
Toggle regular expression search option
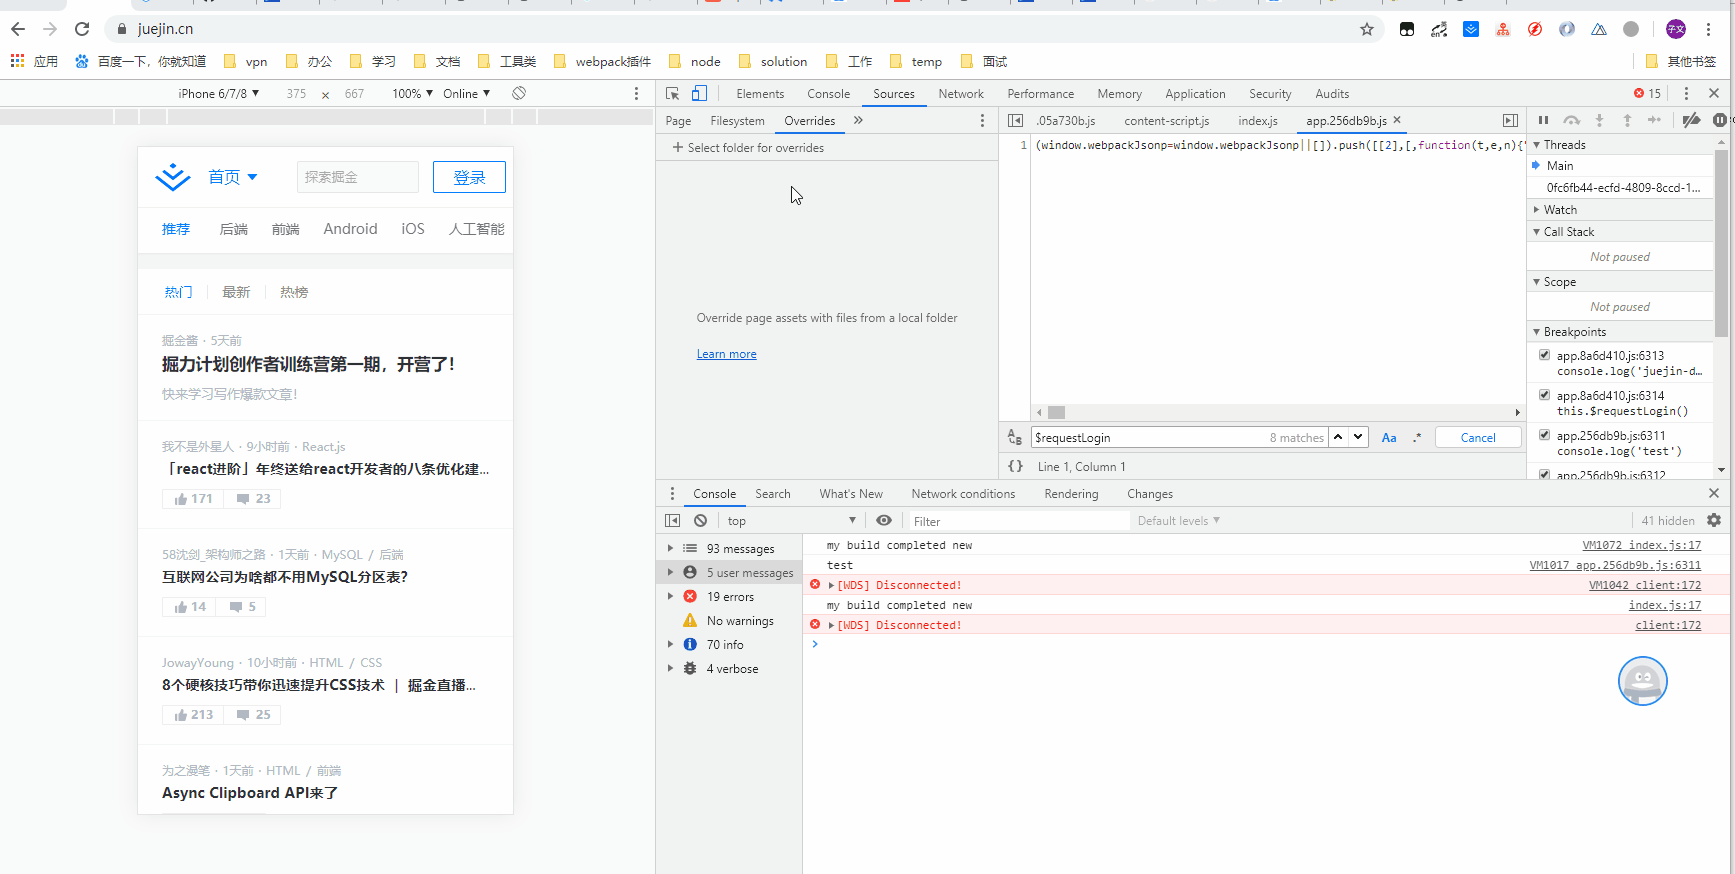click(1417, 437)
